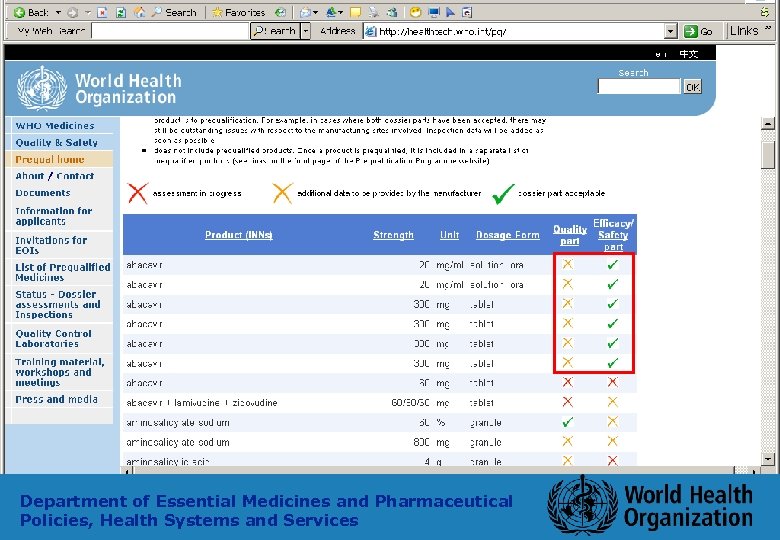Open the Mail icon dropdown arrow
The height and width of the screenshot is (540, 780).
click(x=315, y=12)
